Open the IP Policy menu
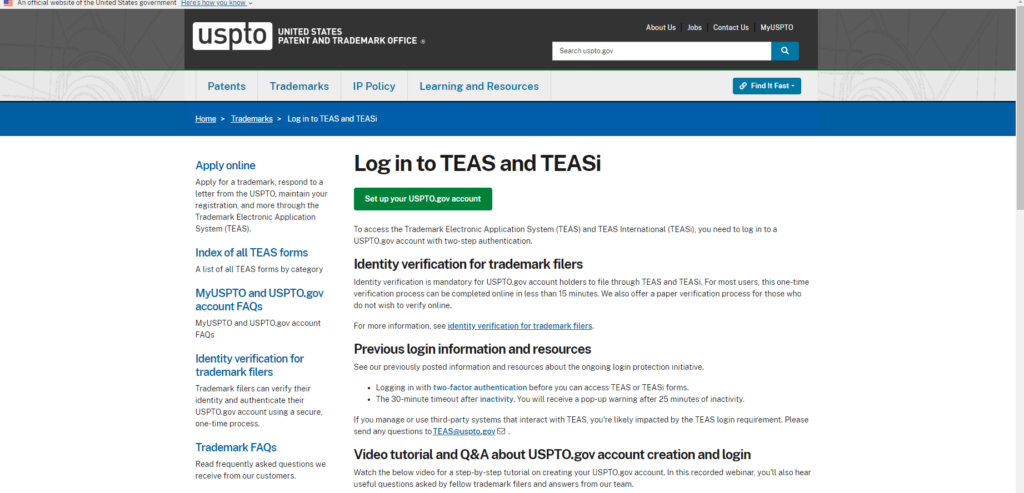 374,86
